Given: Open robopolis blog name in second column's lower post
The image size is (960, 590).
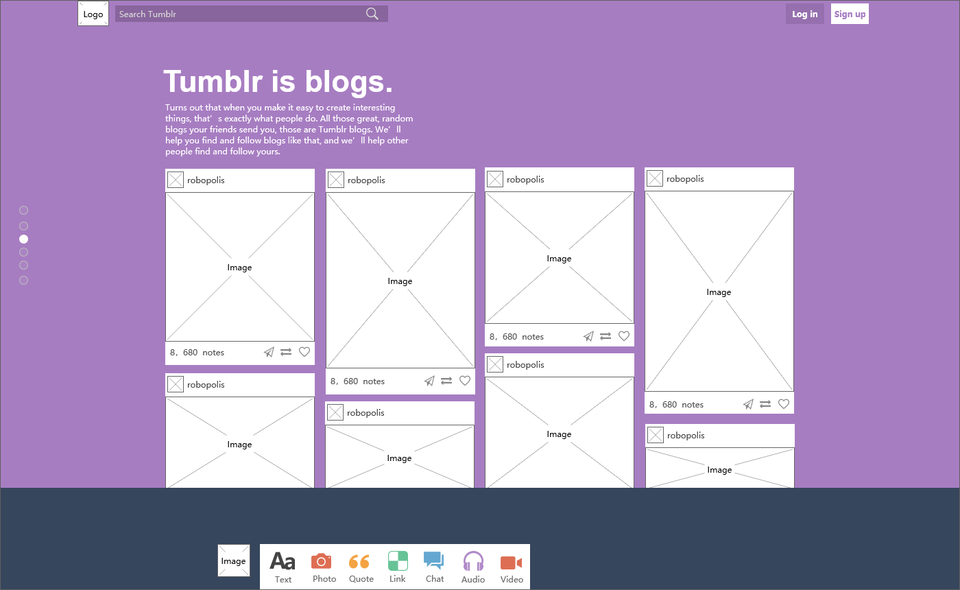Looking at the screenshot, I should tap(366, 413).
